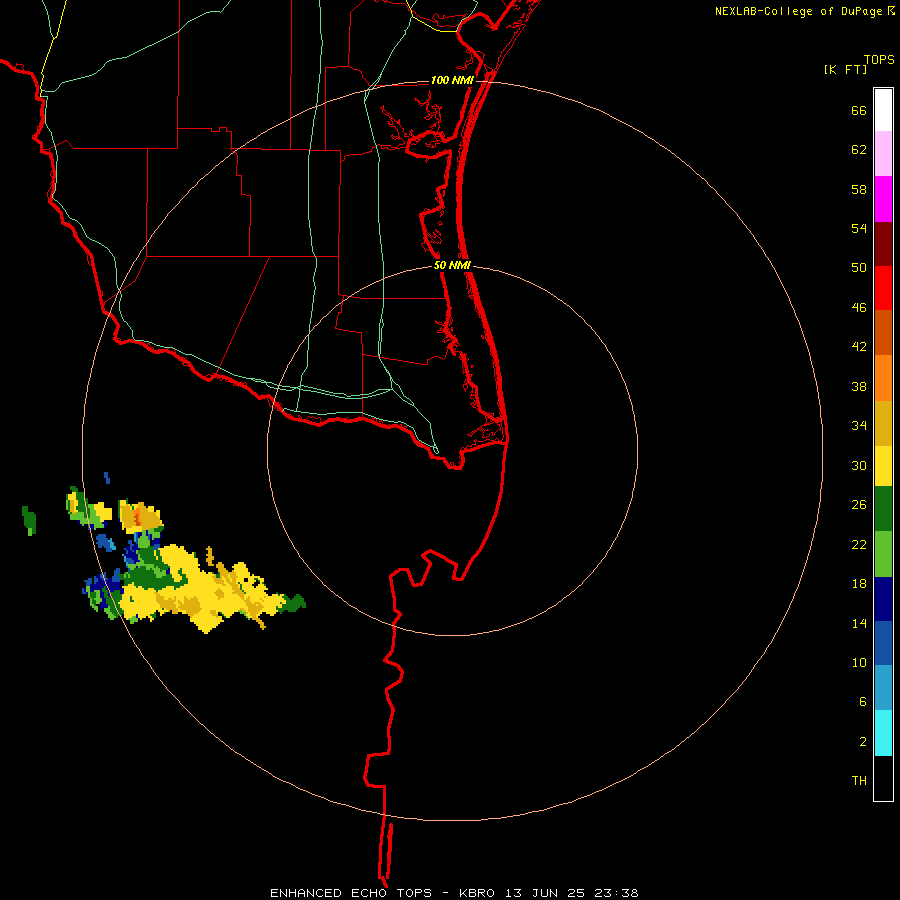Click the '2' legend value label
Image resolution: width=900 pixels, height=900 pixels.
tap(863, 742)
